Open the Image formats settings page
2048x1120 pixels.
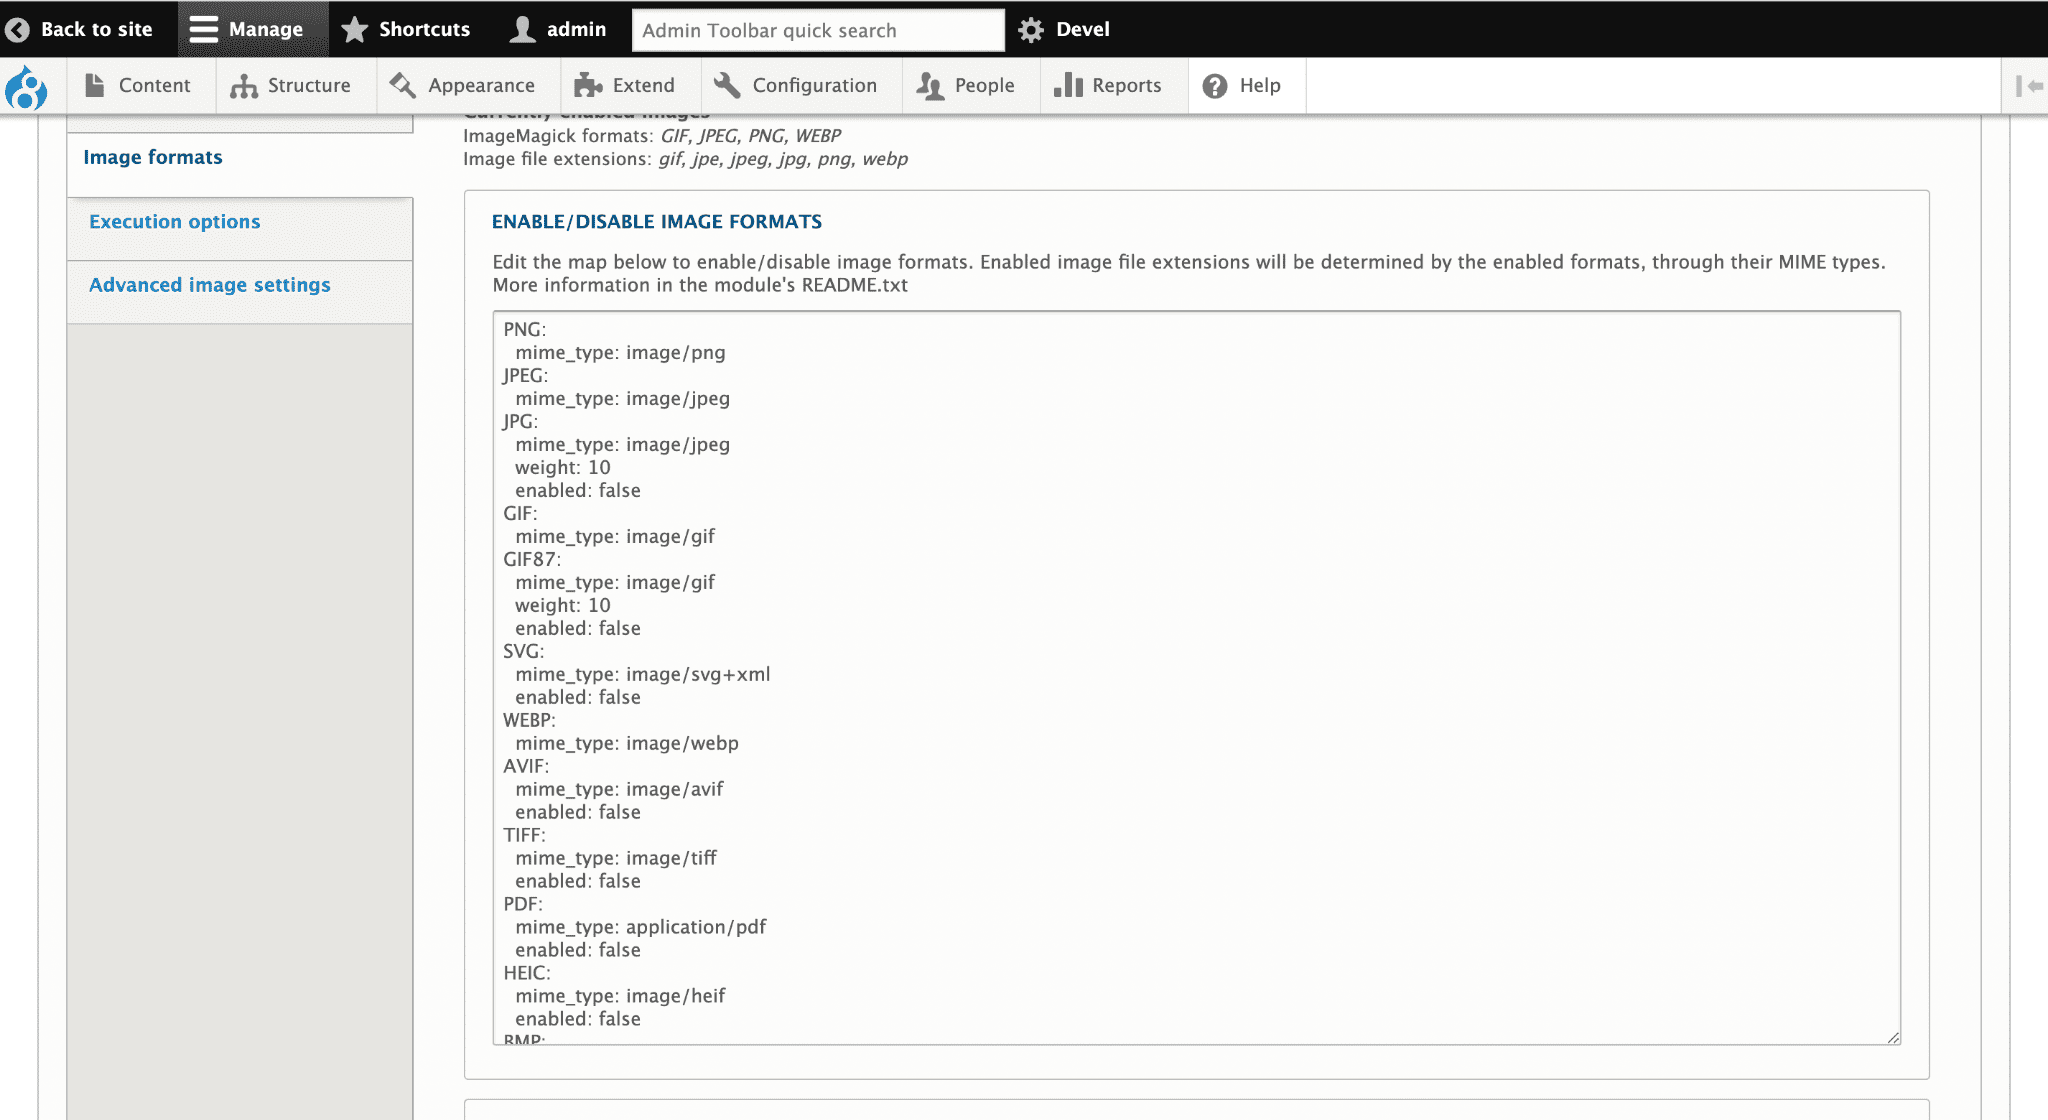point(154,156)
